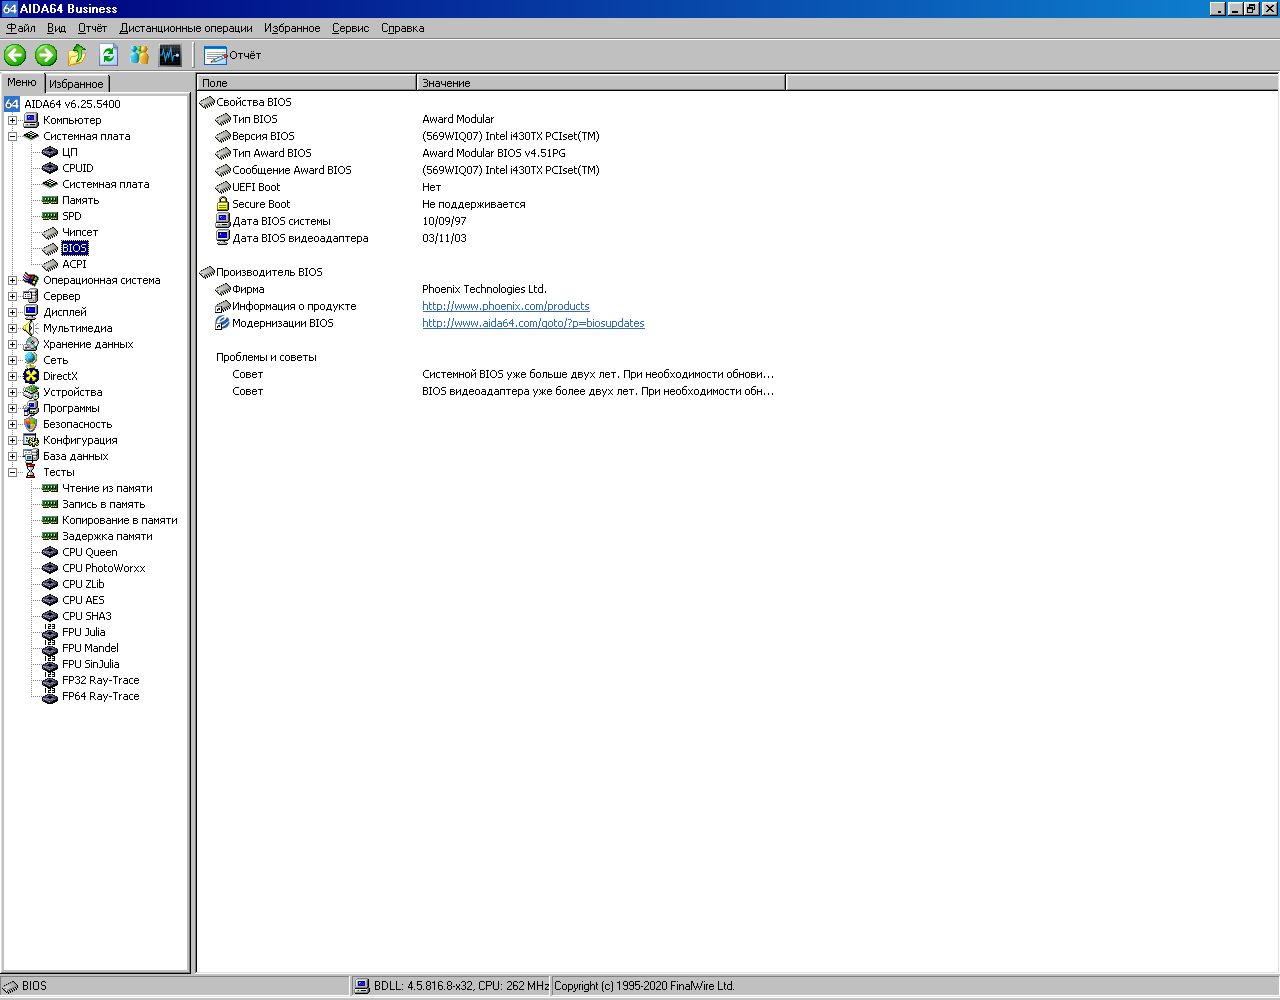
Task: Expand the Устройства tree node
Action: pyautogui.click(x=13, y=392)
